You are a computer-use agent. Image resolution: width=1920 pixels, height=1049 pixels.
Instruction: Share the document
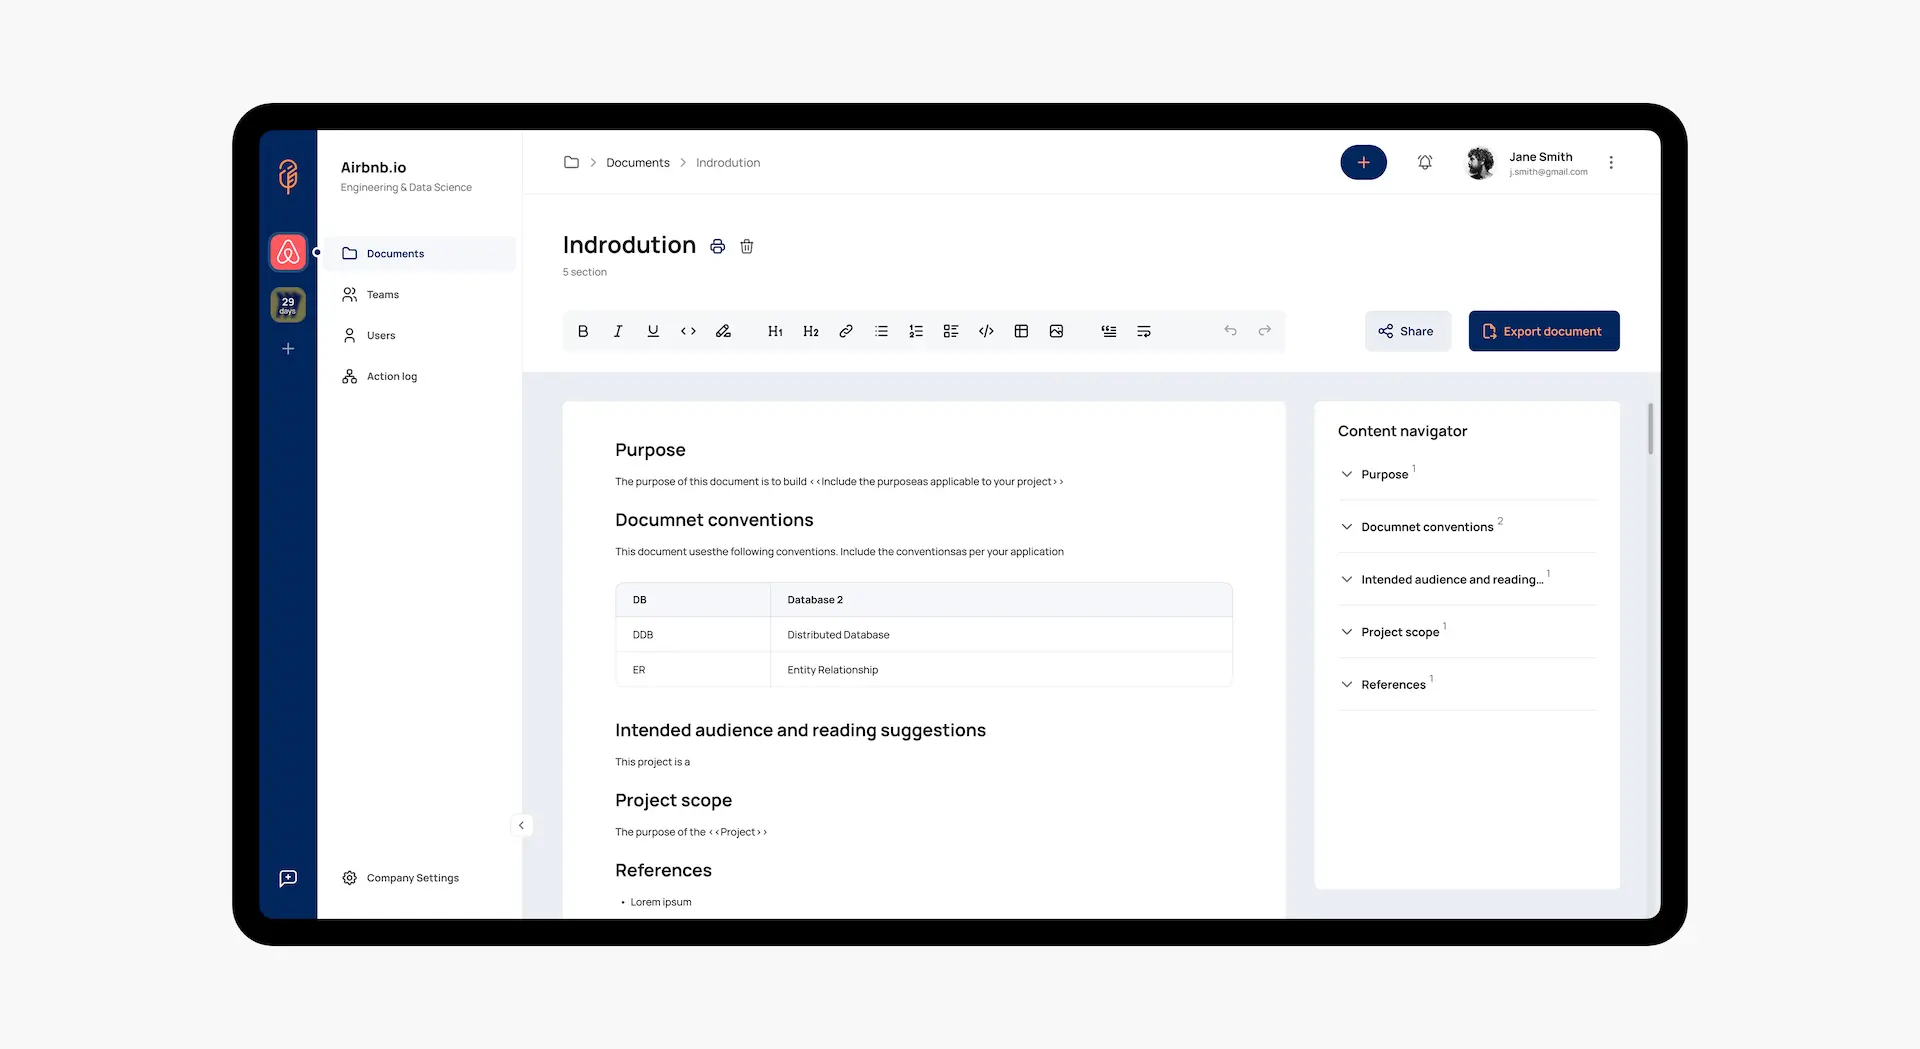(x=1407, y=331)
